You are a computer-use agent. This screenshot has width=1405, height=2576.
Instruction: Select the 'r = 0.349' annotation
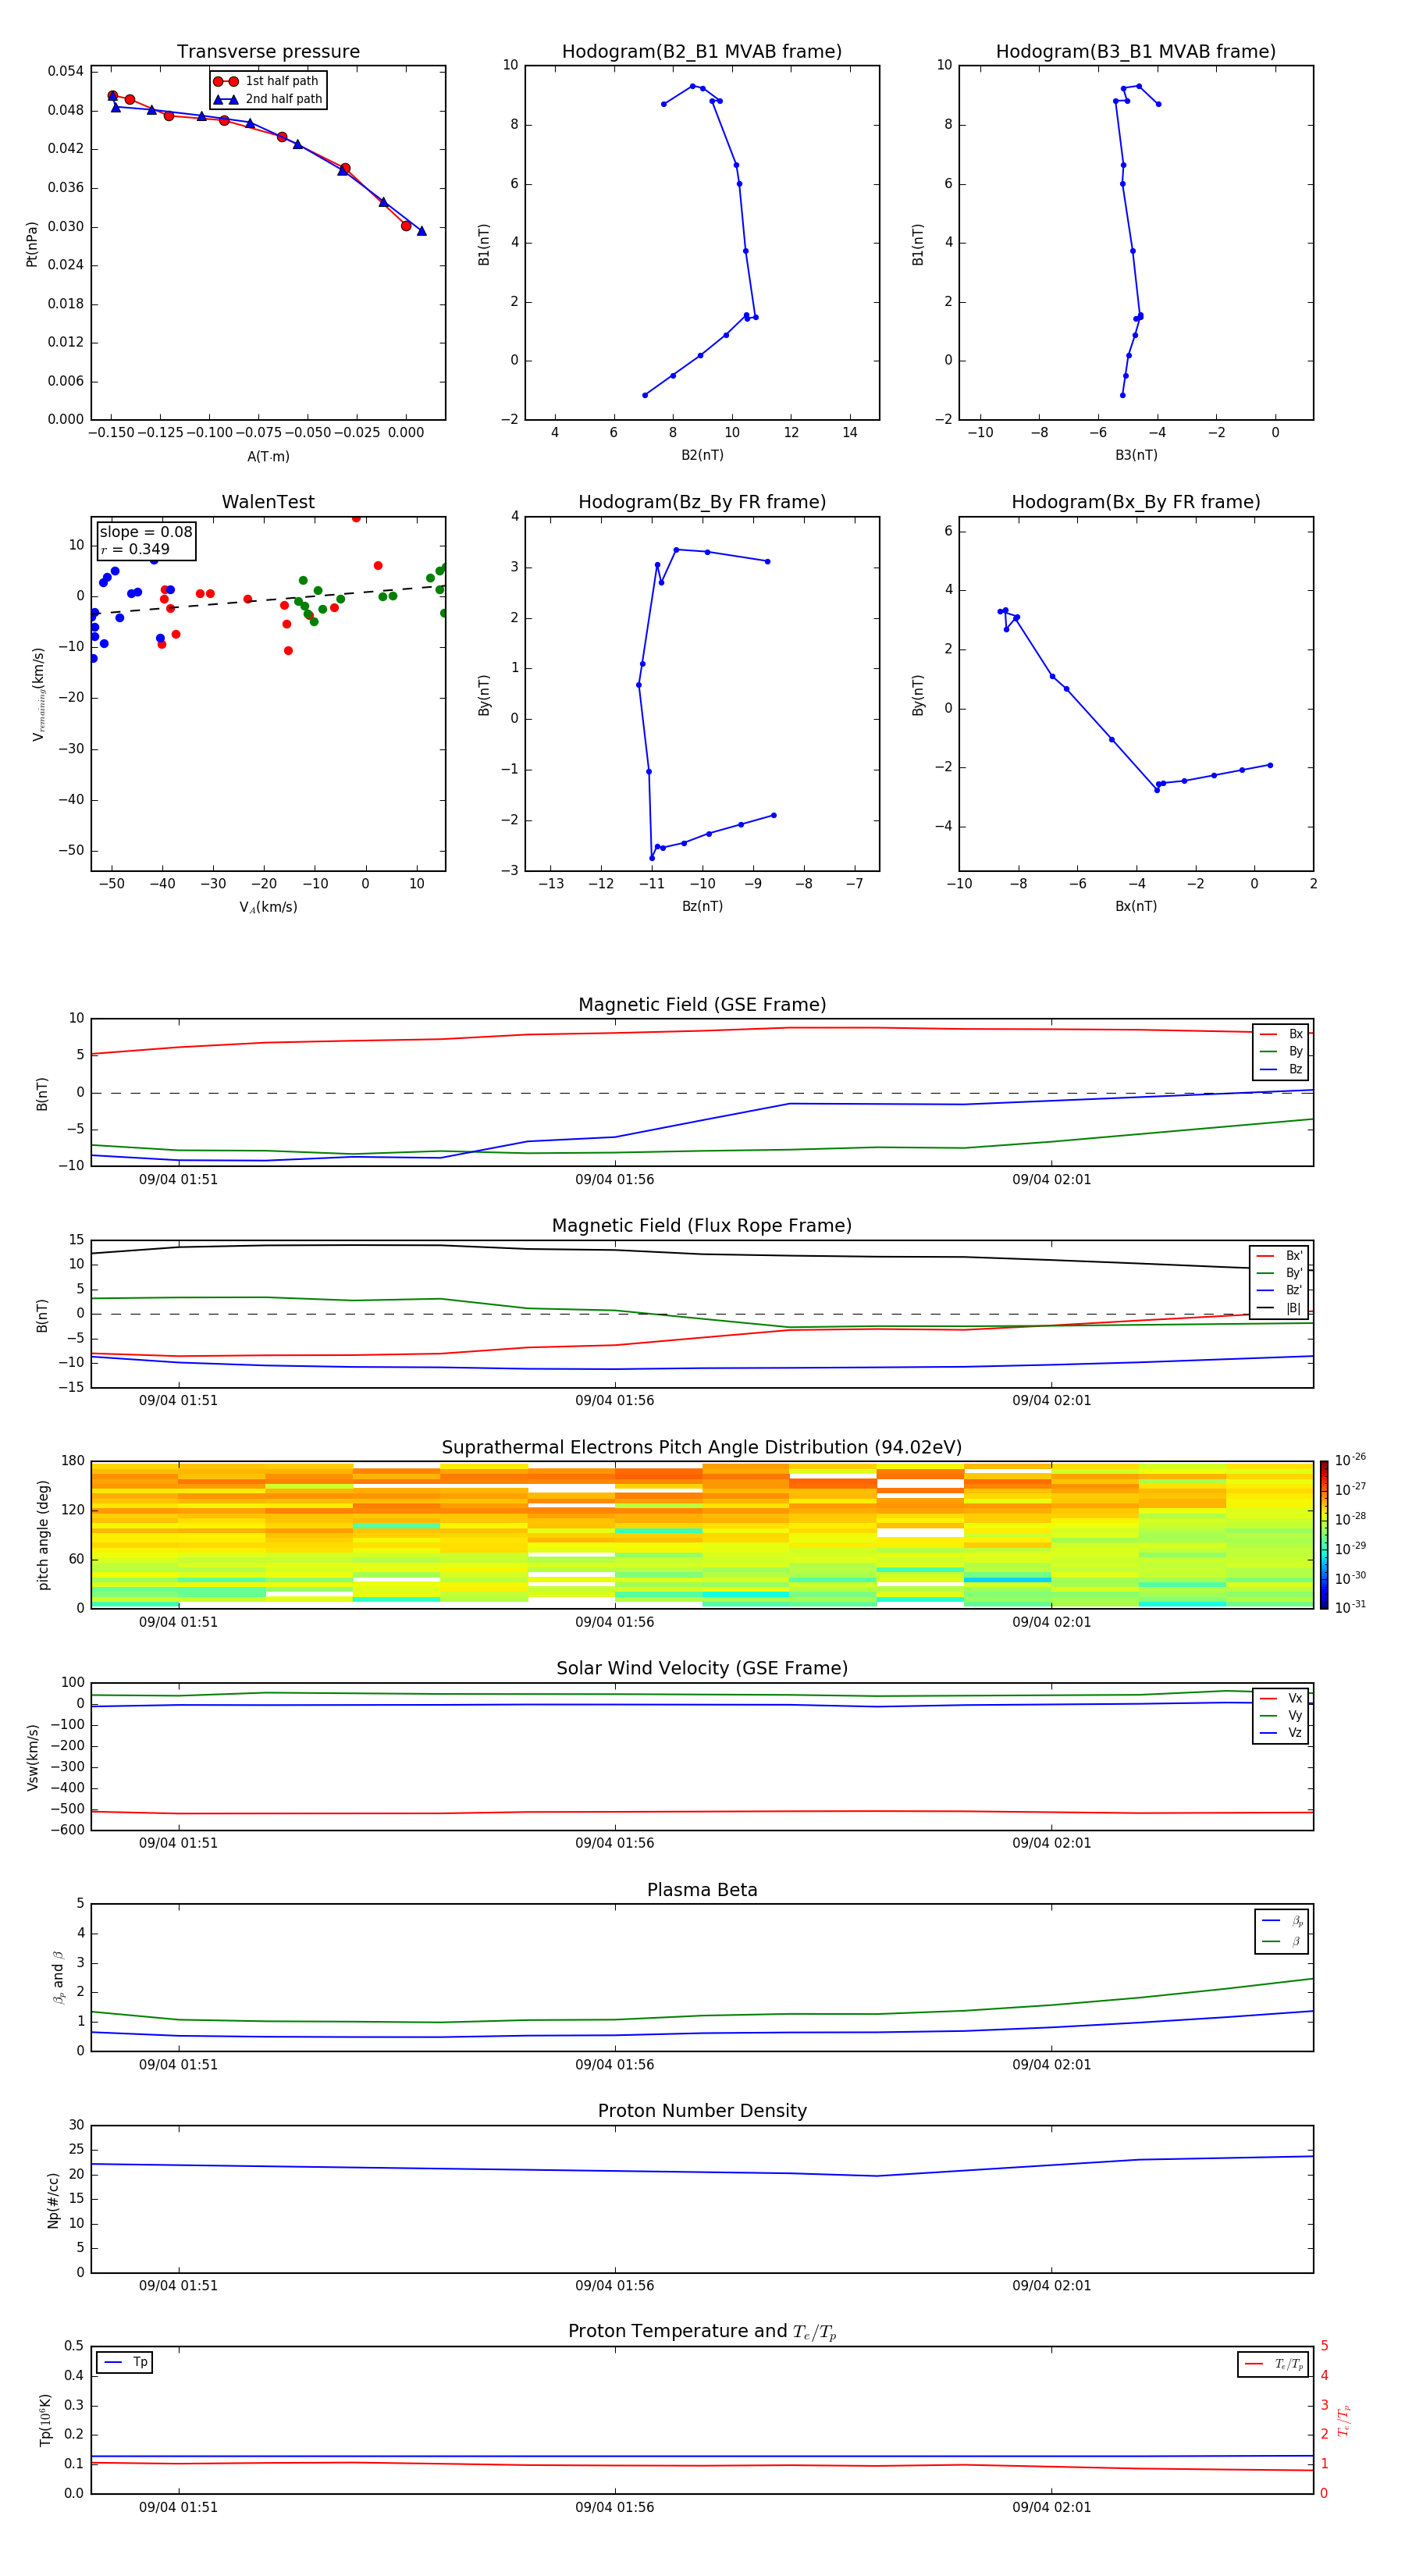point(135,549)
